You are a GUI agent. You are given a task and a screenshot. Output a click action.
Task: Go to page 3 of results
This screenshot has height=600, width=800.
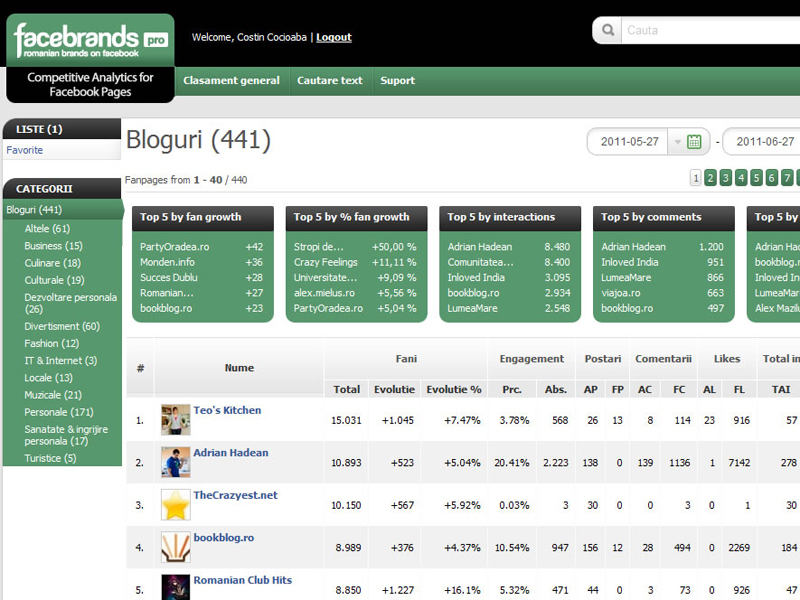coord(726,178)
